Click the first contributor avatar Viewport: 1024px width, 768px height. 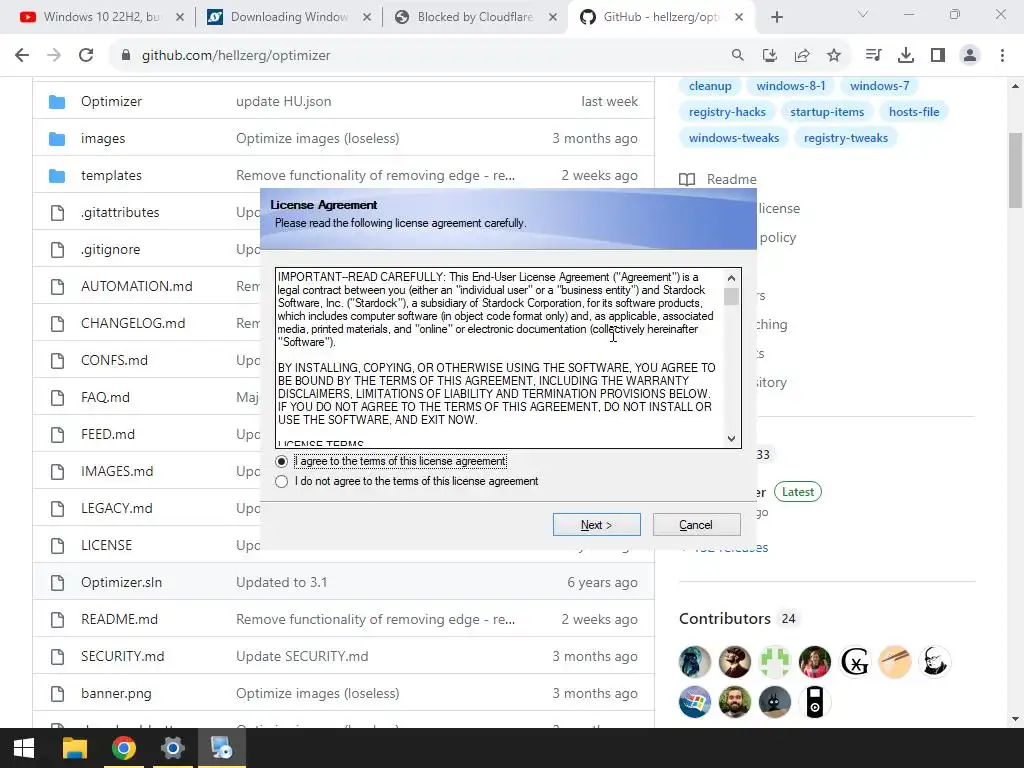click(x=695, y=662)
